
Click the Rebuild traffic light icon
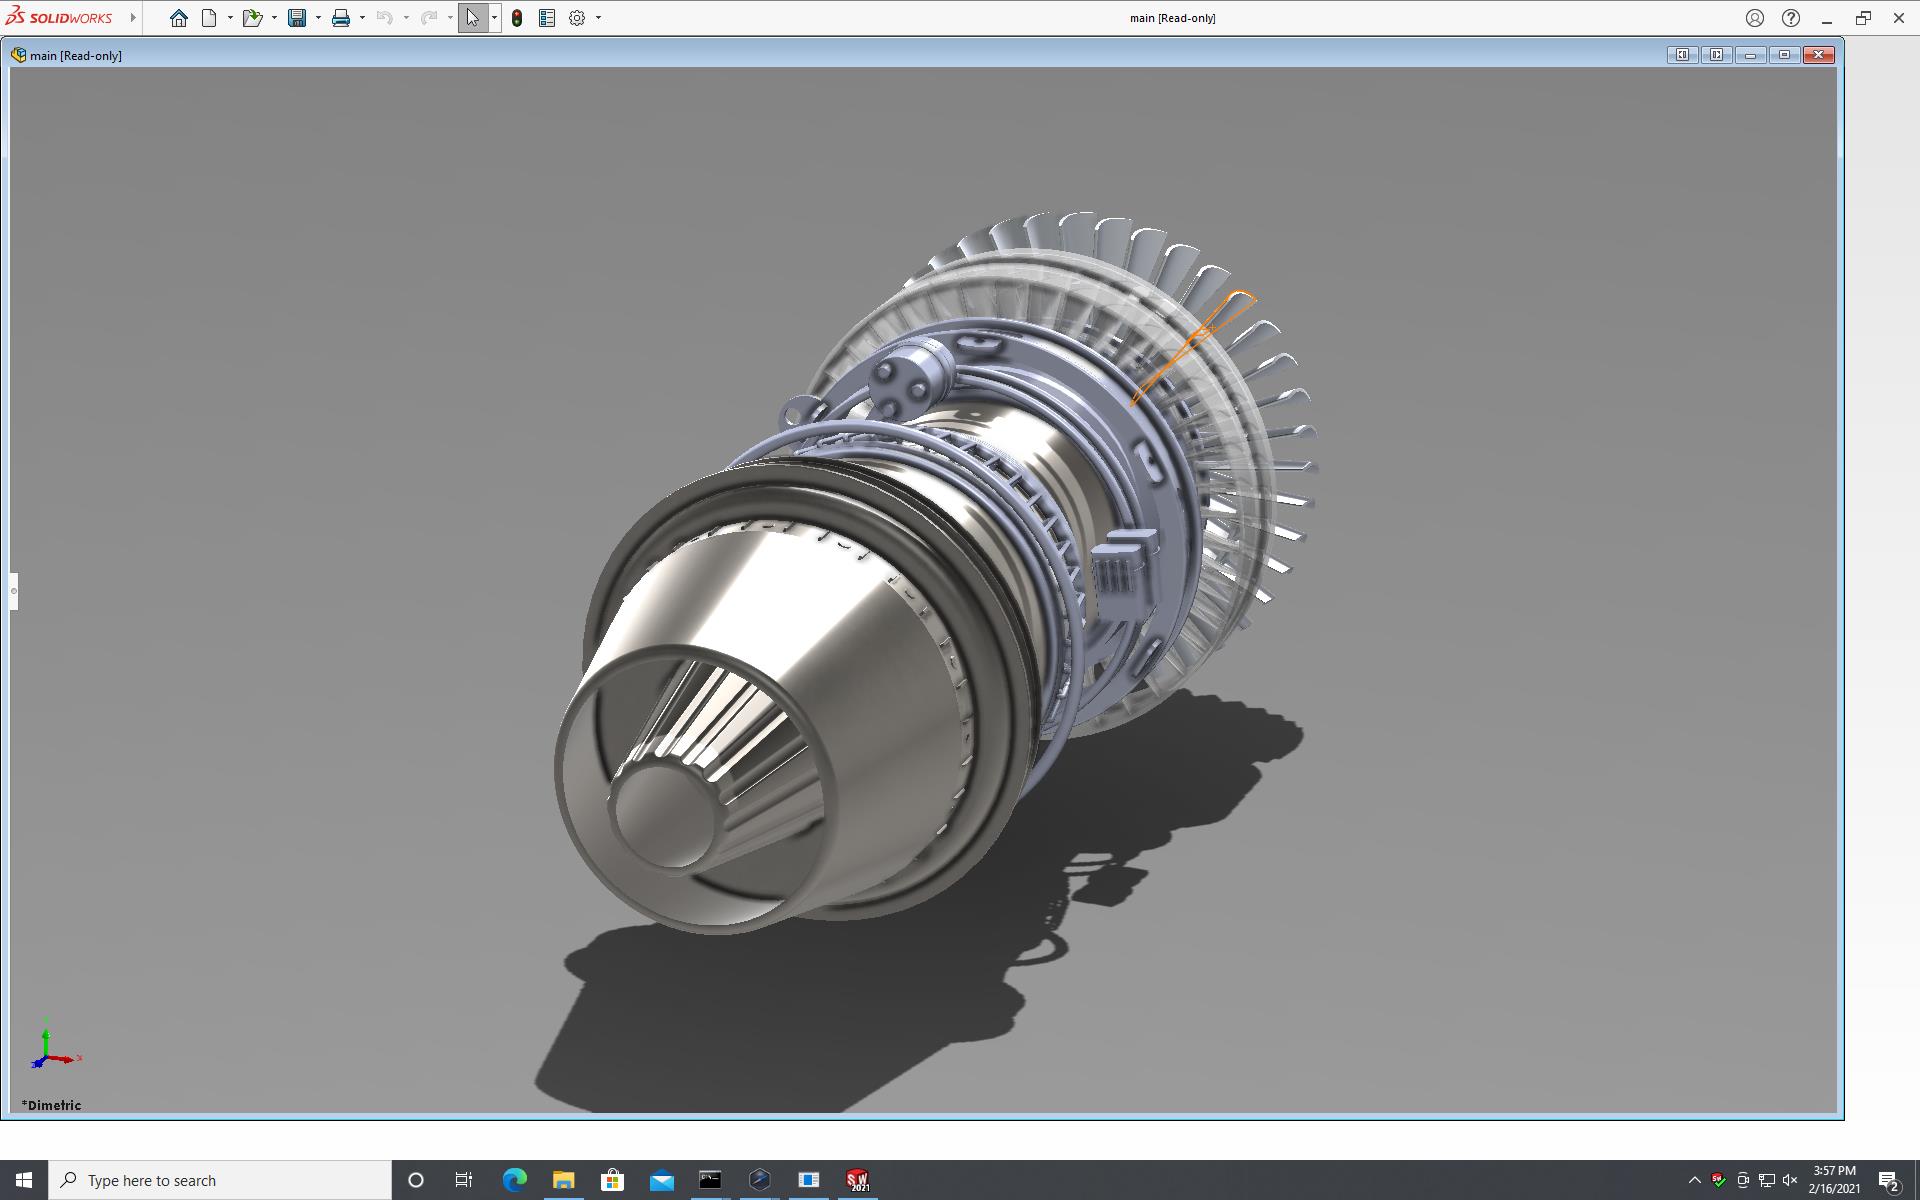[x=517, y=18]
